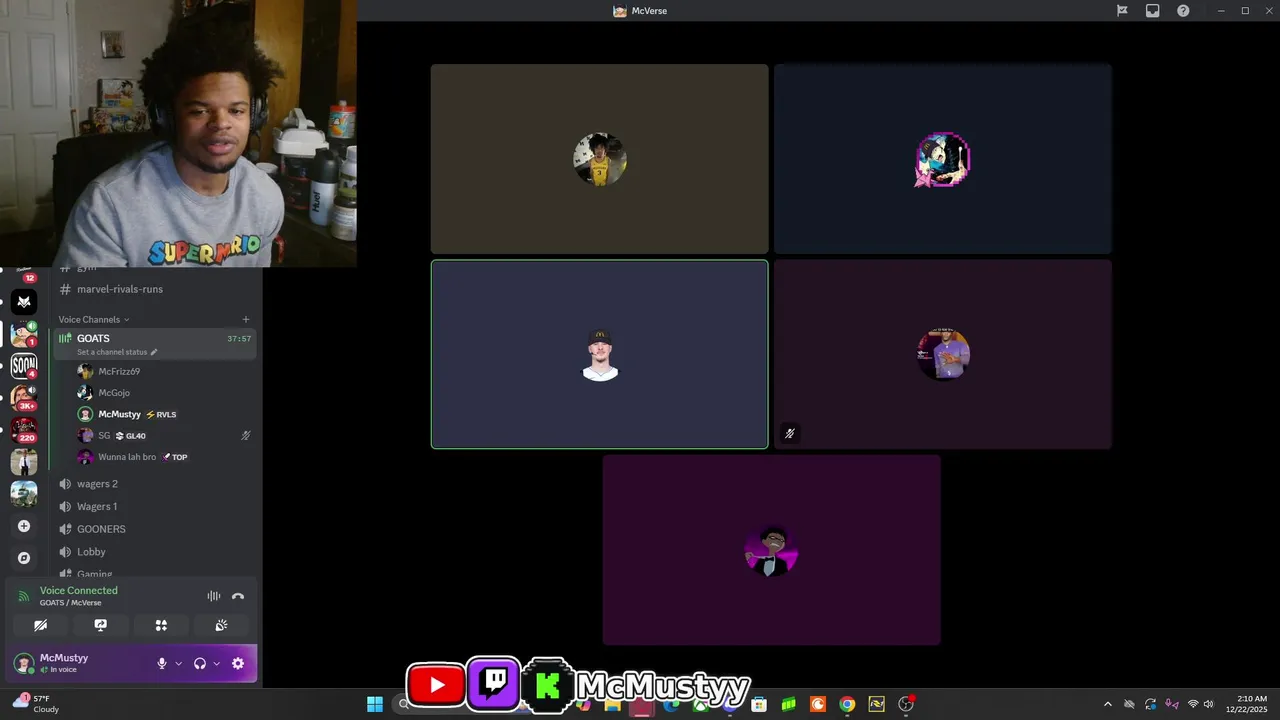Screen dimensions: 1280x720
Task: Focus the tile with magenta glasses avatar
Action: click(771, 550)
